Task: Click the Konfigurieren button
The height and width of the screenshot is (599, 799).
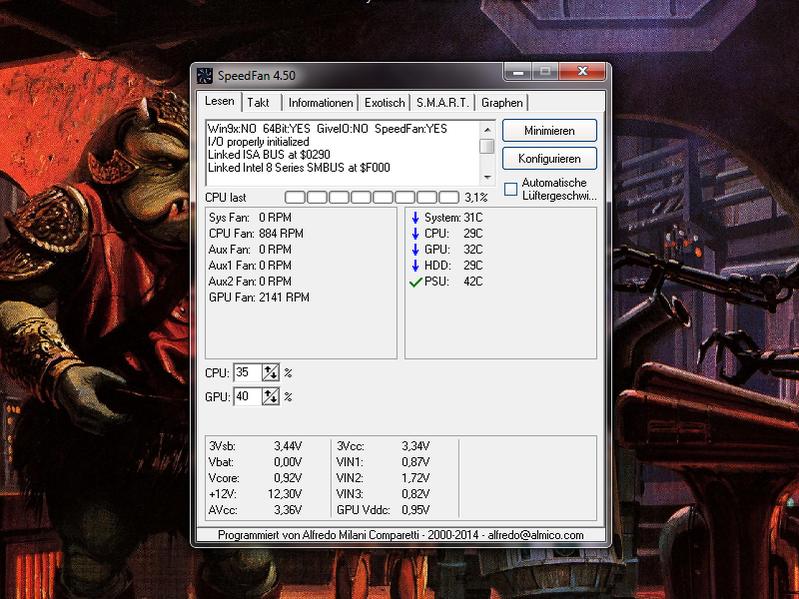Action: click(x=549, y=159)
